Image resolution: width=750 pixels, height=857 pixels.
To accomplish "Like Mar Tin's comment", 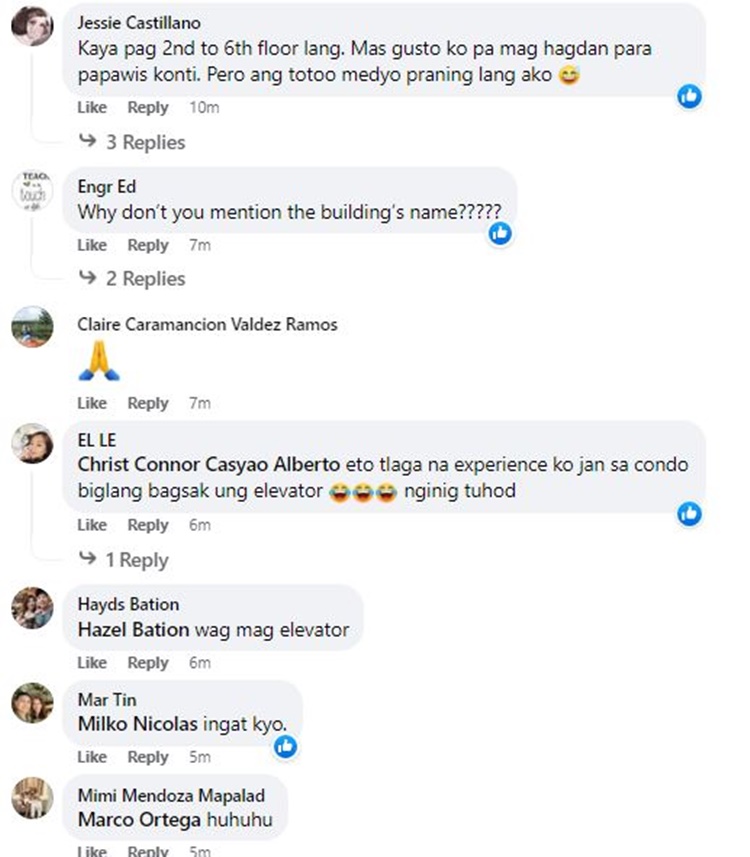I will [x=92, y=757].
